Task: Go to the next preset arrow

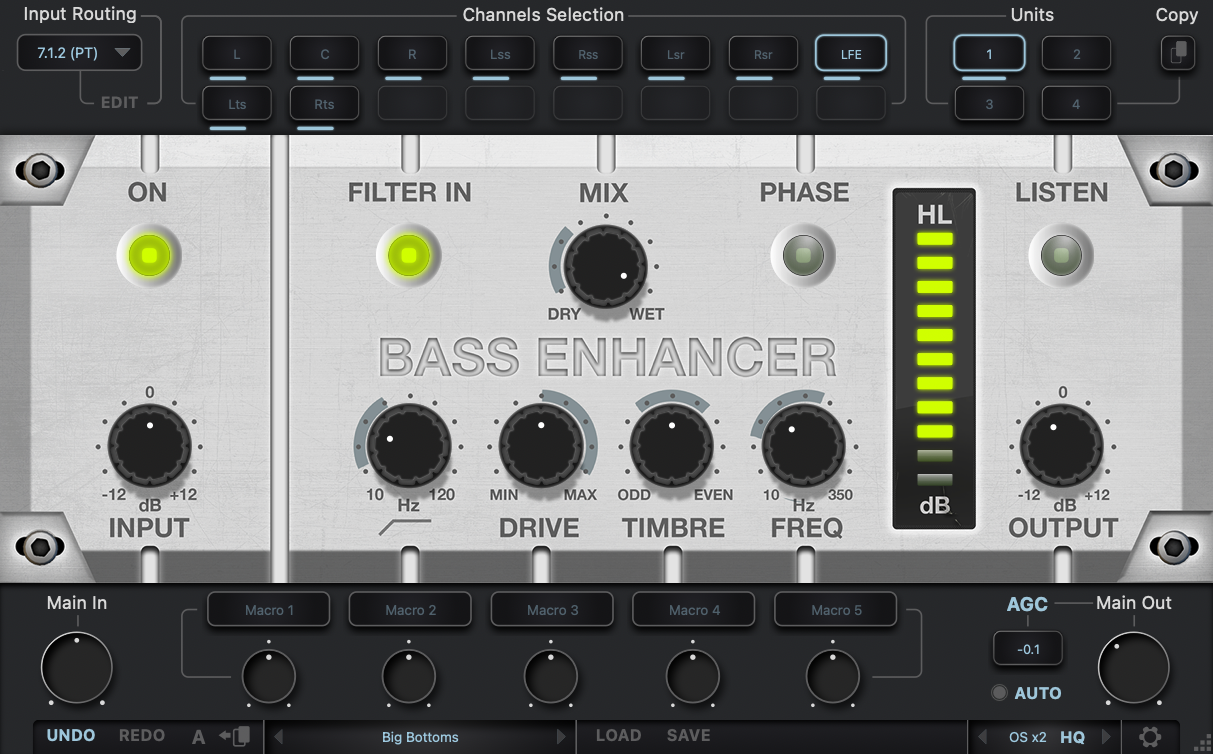Action: click(x=561, y=737)
